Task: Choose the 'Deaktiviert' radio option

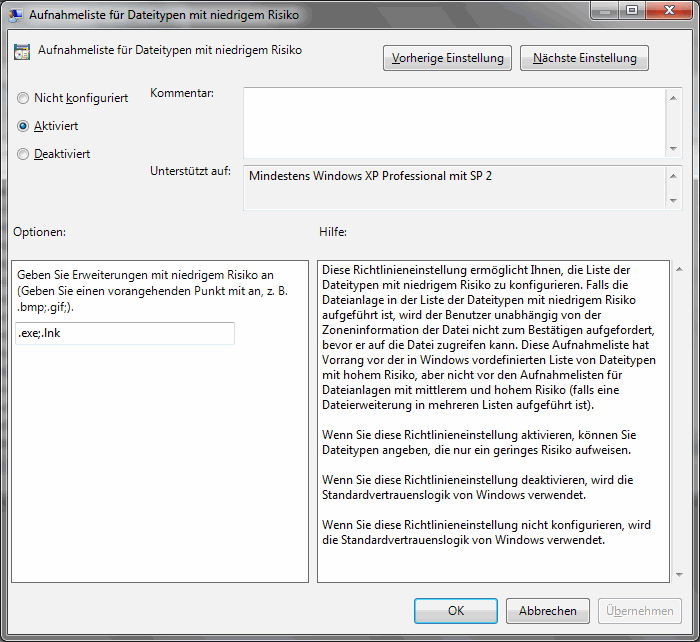Action: 24,154
